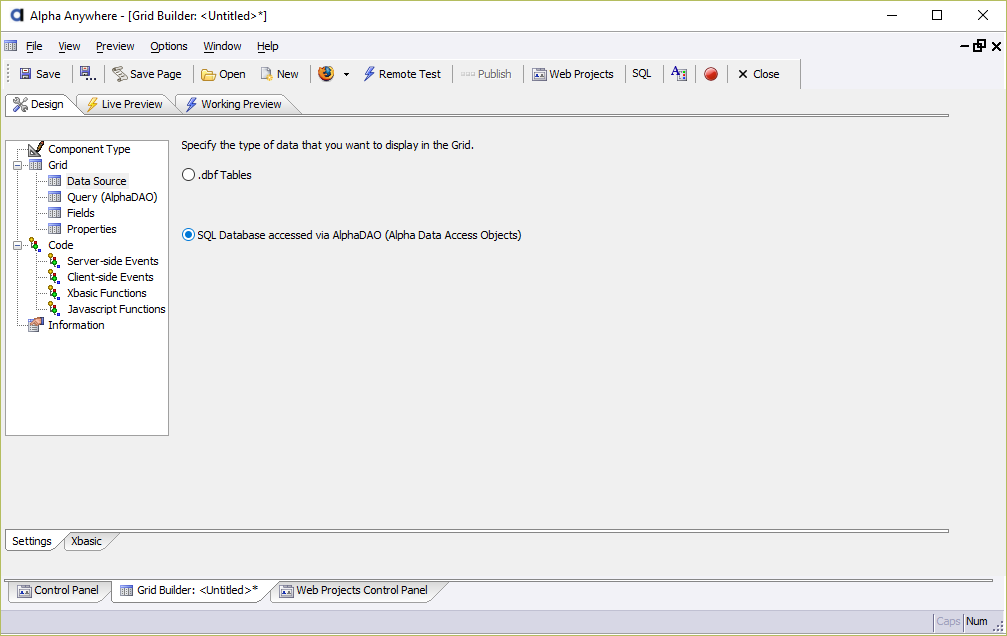Close the Grid Builder via toolbar
The height and width of the screenshot is (636, 1007).
[x=758, y=74]
